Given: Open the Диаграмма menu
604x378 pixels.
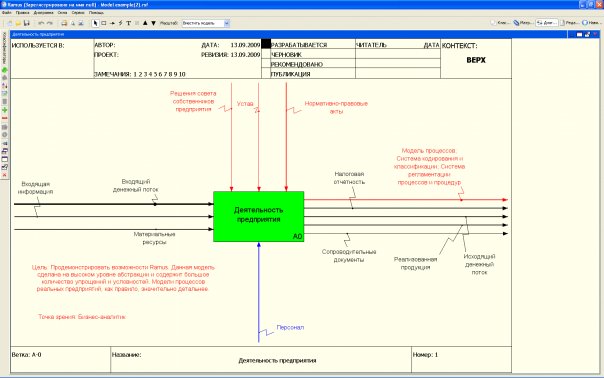Looking at the screenshot, I should point(43,13).
